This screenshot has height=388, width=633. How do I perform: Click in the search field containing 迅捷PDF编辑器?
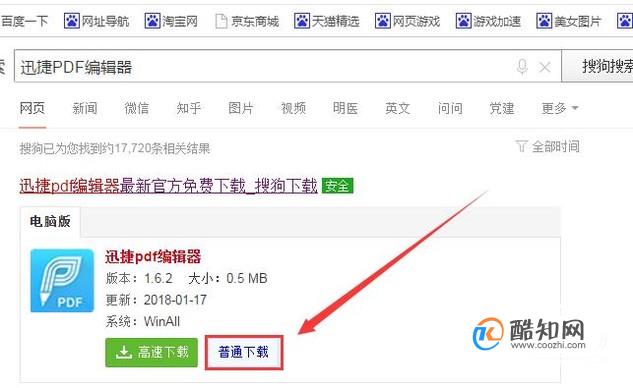(287, 66)
